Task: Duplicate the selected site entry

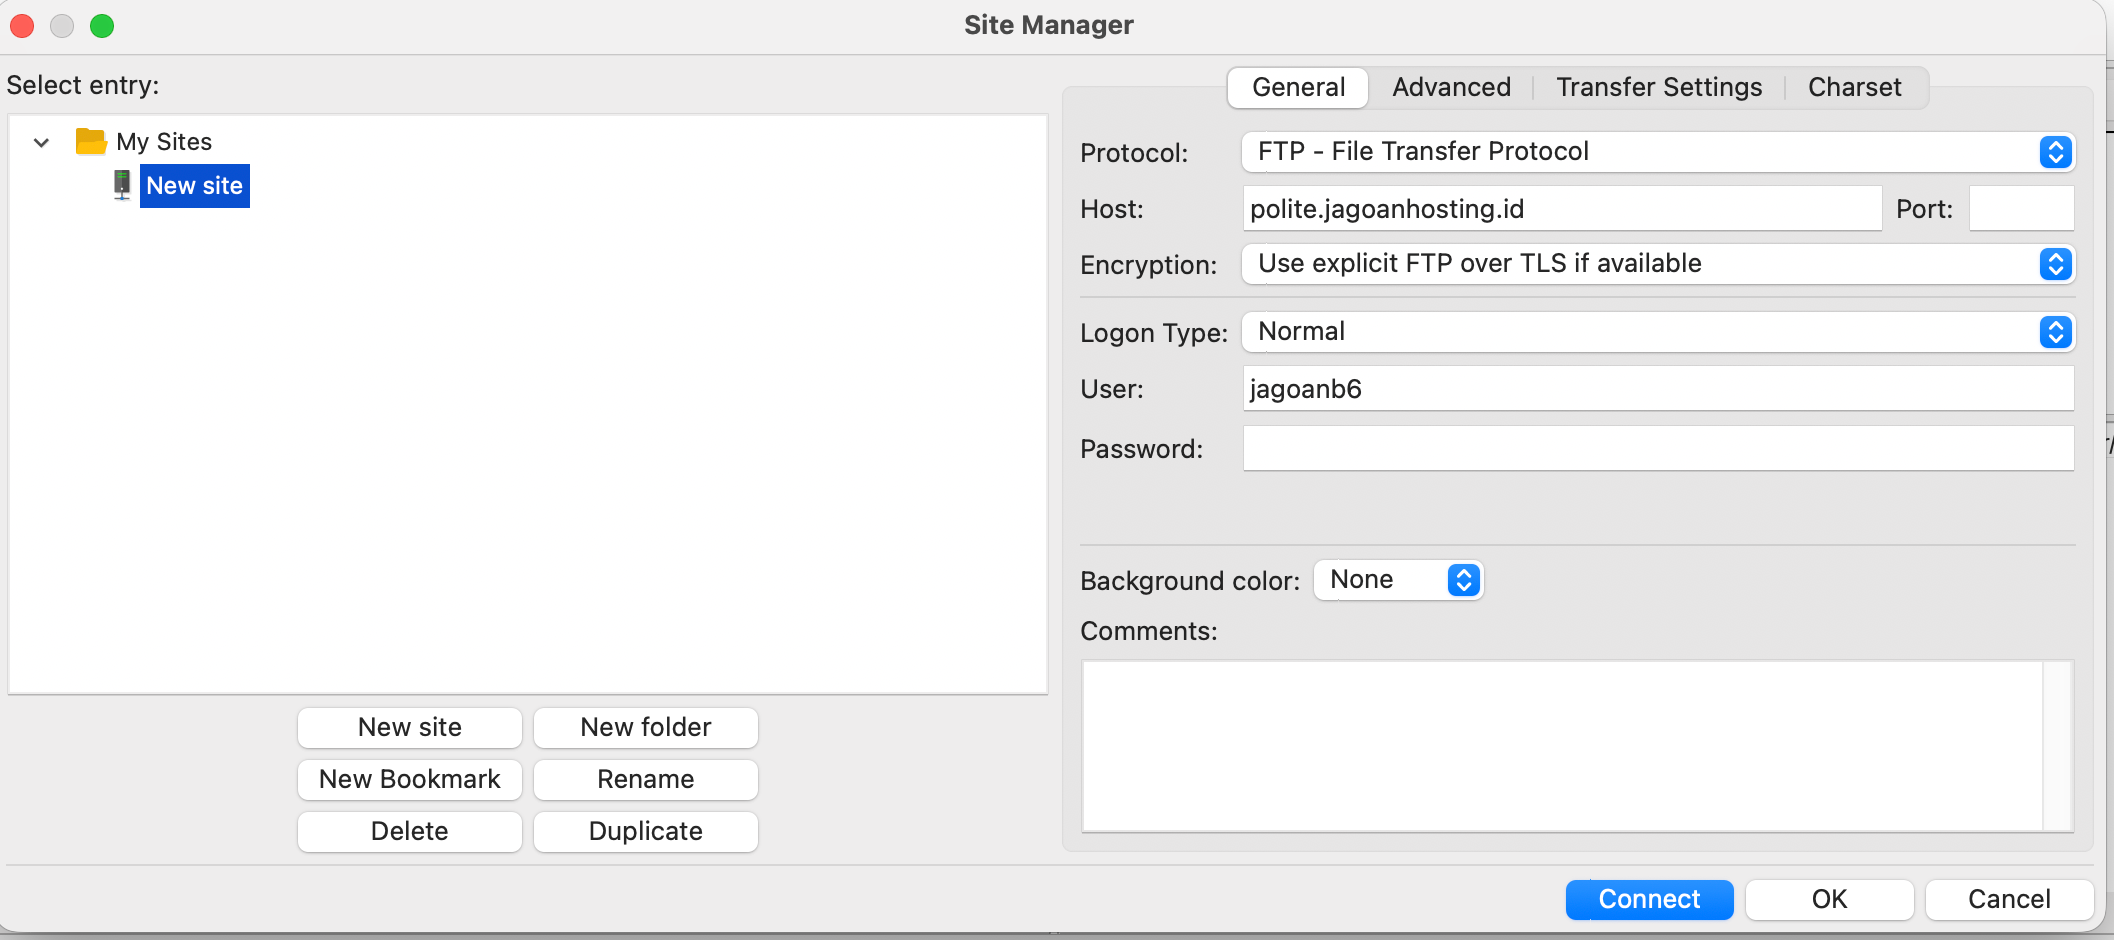Action: [645, 831]
